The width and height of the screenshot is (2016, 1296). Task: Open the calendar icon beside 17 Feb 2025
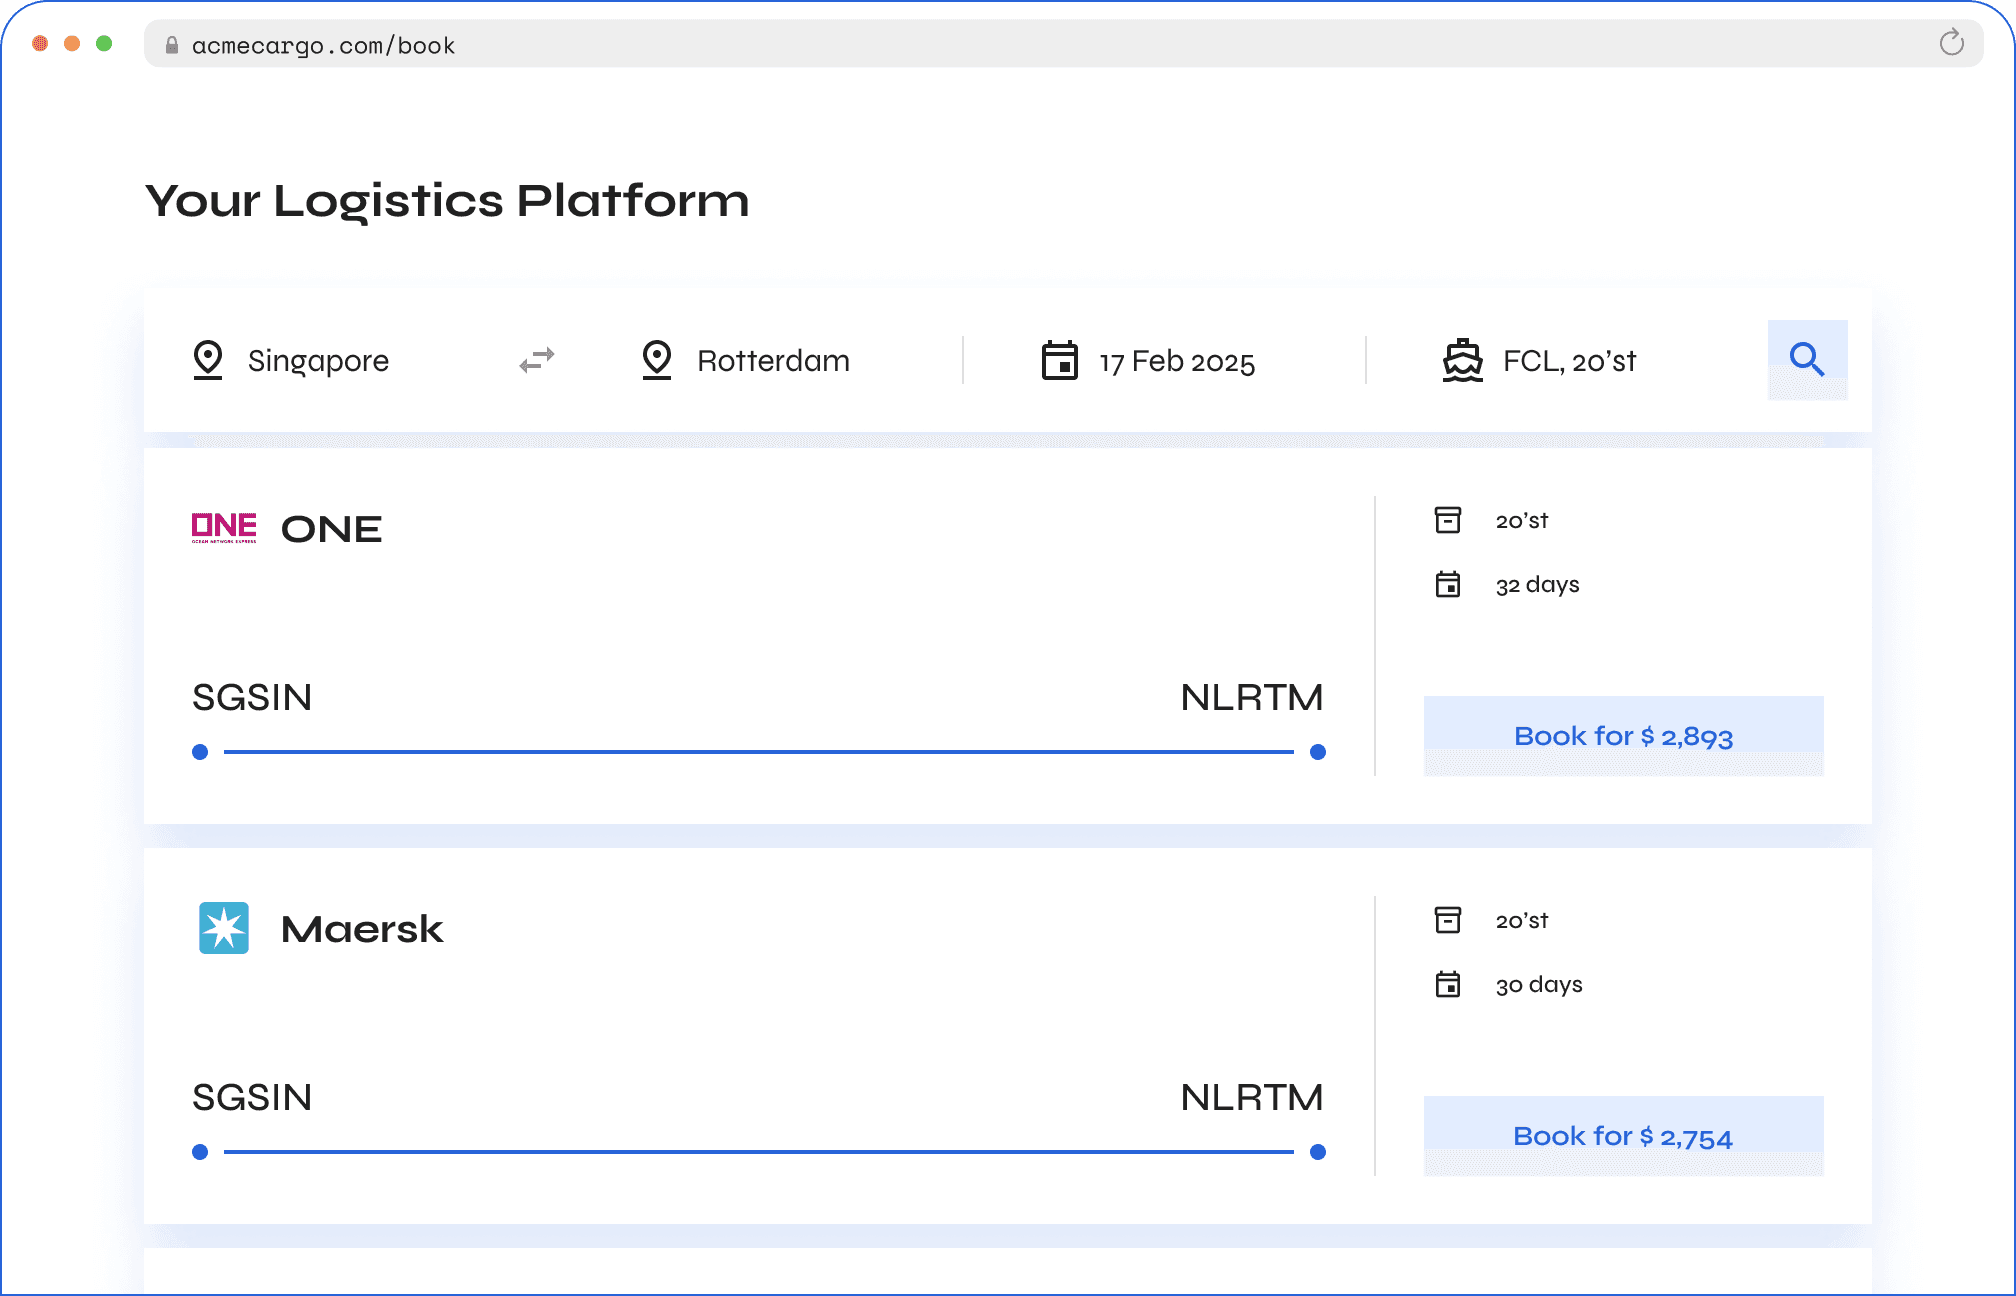coord(1060,360)
